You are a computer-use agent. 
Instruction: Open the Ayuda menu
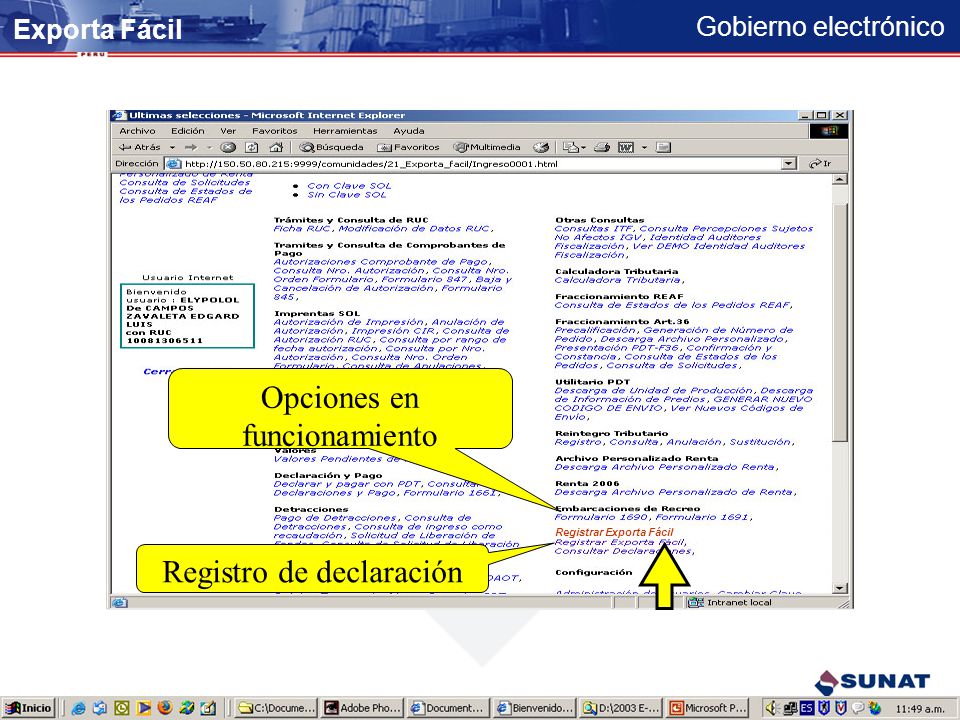point(409,131)
